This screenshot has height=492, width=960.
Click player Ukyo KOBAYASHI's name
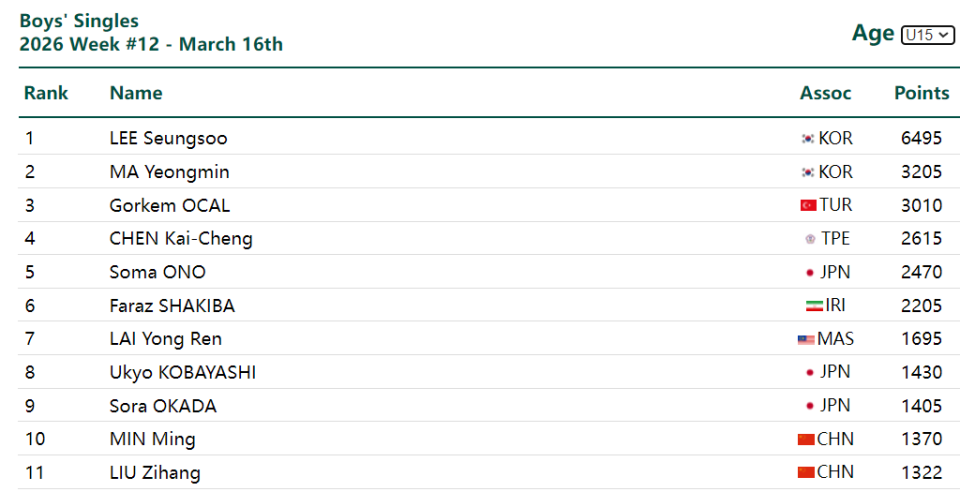(182, 372)
